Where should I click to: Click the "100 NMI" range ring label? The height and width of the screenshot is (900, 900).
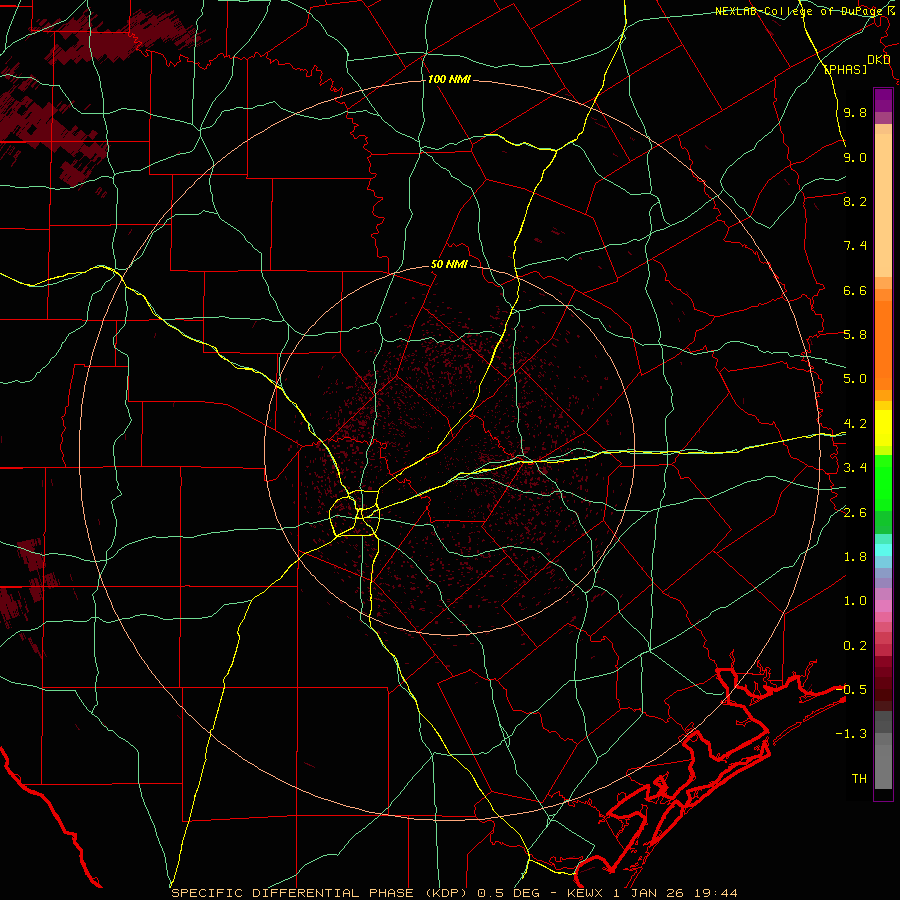(449, 79)
